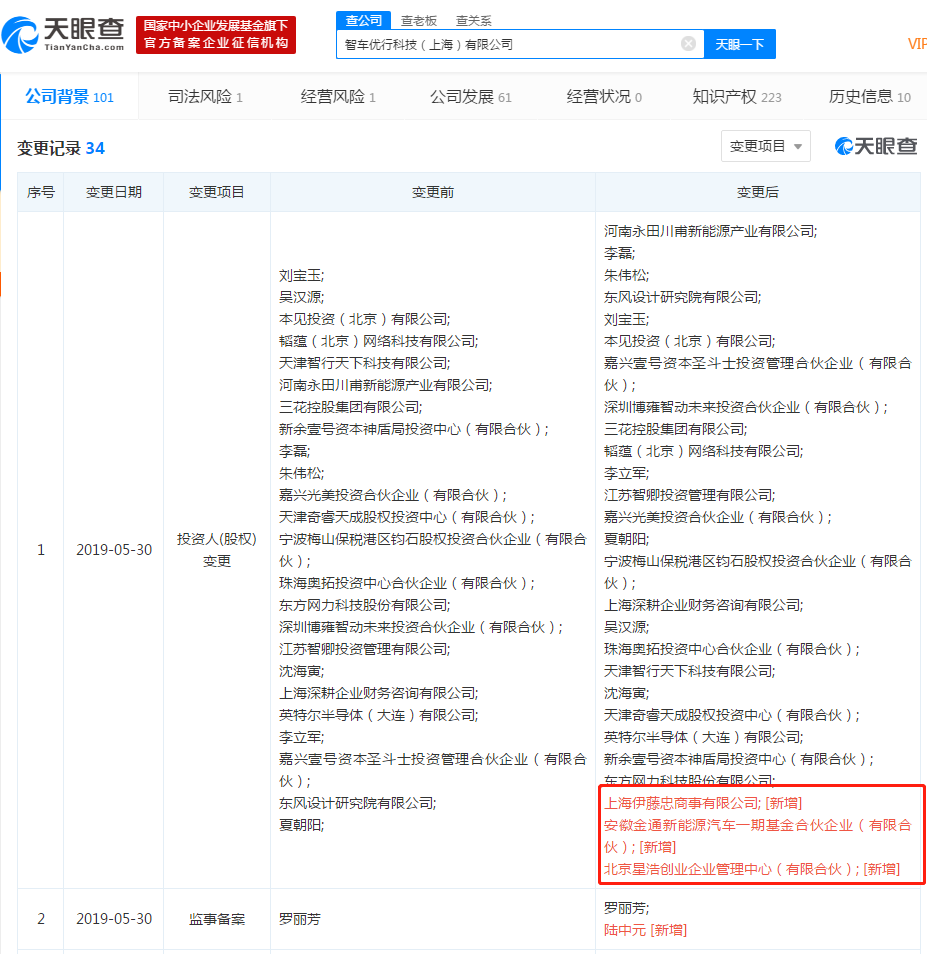
Task: Open 英特尔半导体（大连）有限公司 in 变更前 column
Action: pyautogui.click(x=378, y=716)
